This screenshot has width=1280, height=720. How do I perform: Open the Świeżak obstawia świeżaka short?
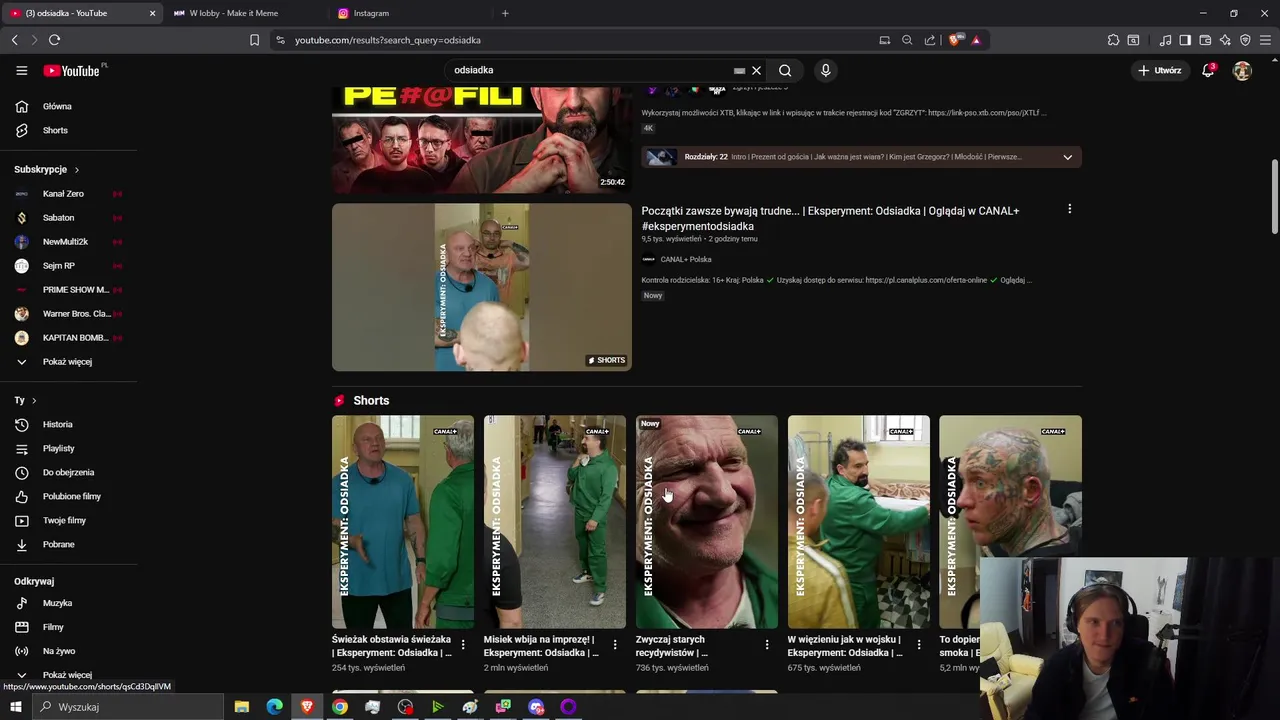(x=403, y=522)
